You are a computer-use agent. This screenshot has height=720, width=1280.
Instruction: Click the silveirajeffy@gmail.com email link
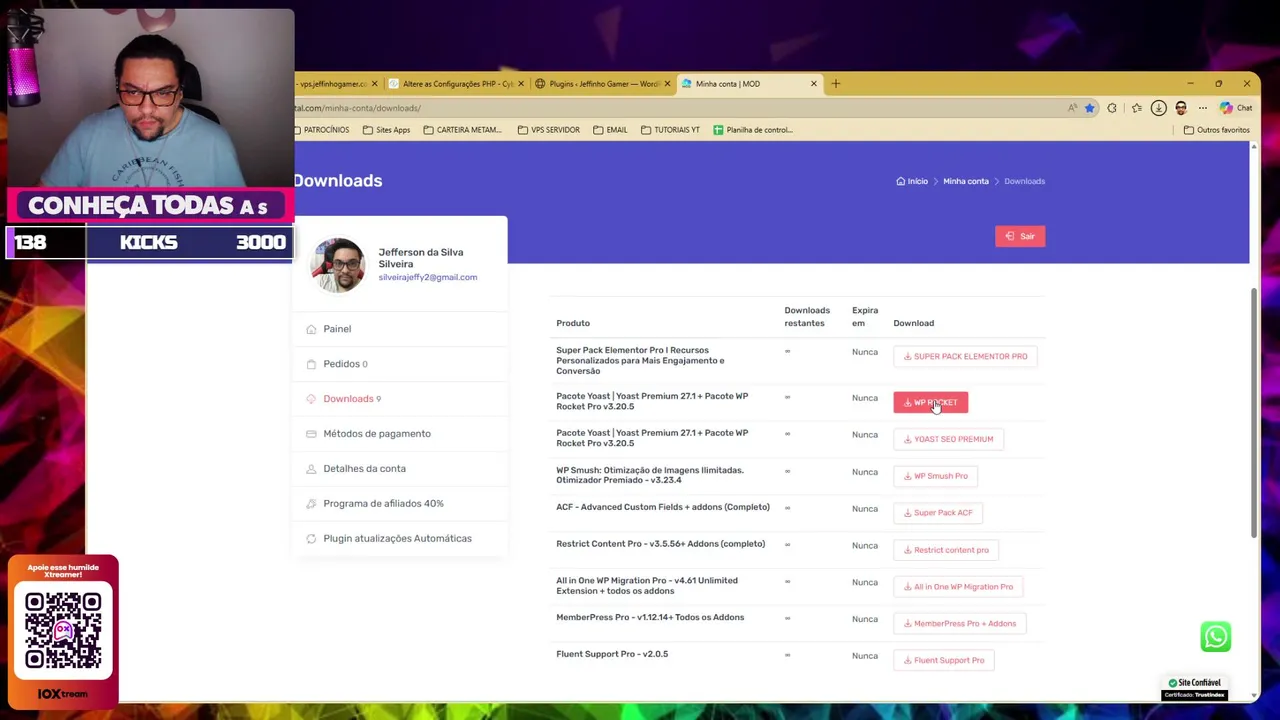427,277
